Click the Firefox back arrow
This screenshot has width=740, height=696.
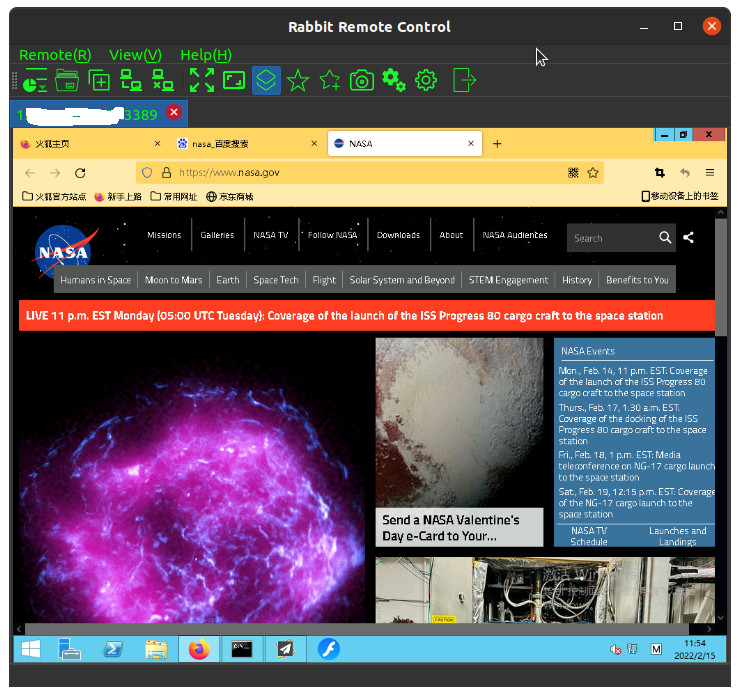click(30, 173)
